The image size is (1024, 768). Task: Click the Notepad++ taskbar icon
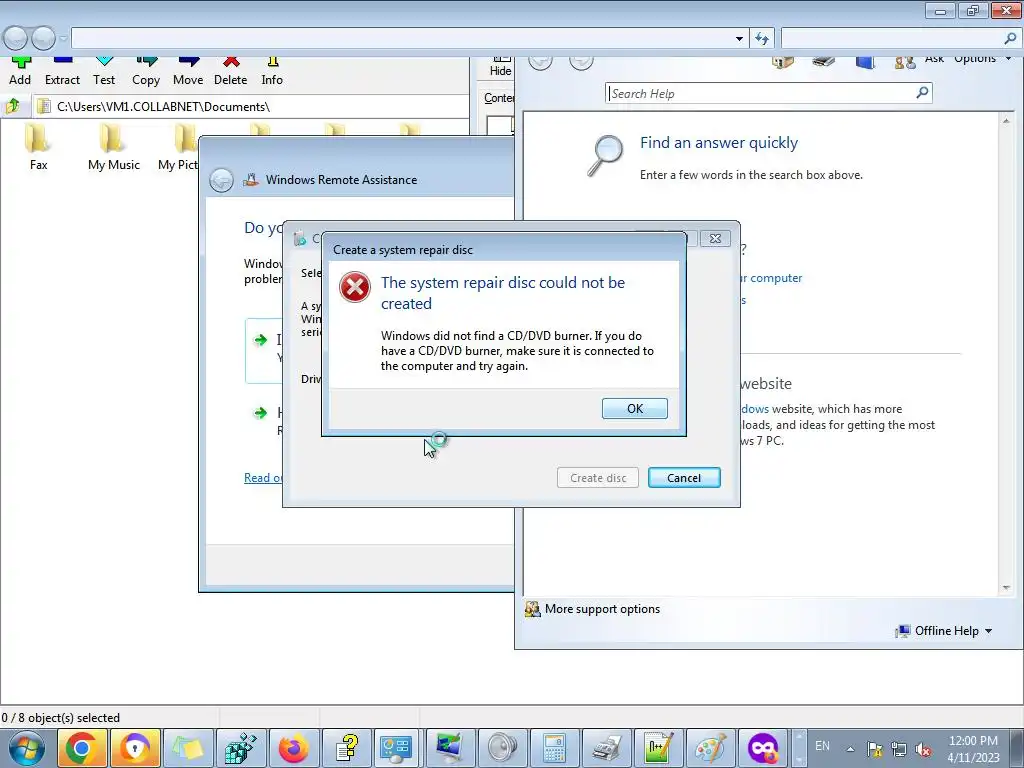(658, 748)
